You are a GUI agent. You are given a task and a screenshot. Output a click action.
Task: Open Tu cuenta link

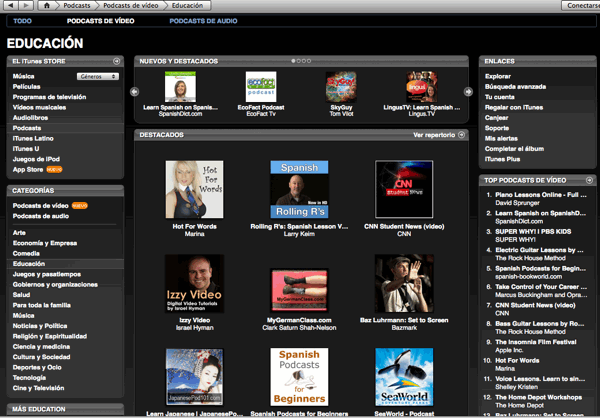pyautogui.click(x=499, y=97)
